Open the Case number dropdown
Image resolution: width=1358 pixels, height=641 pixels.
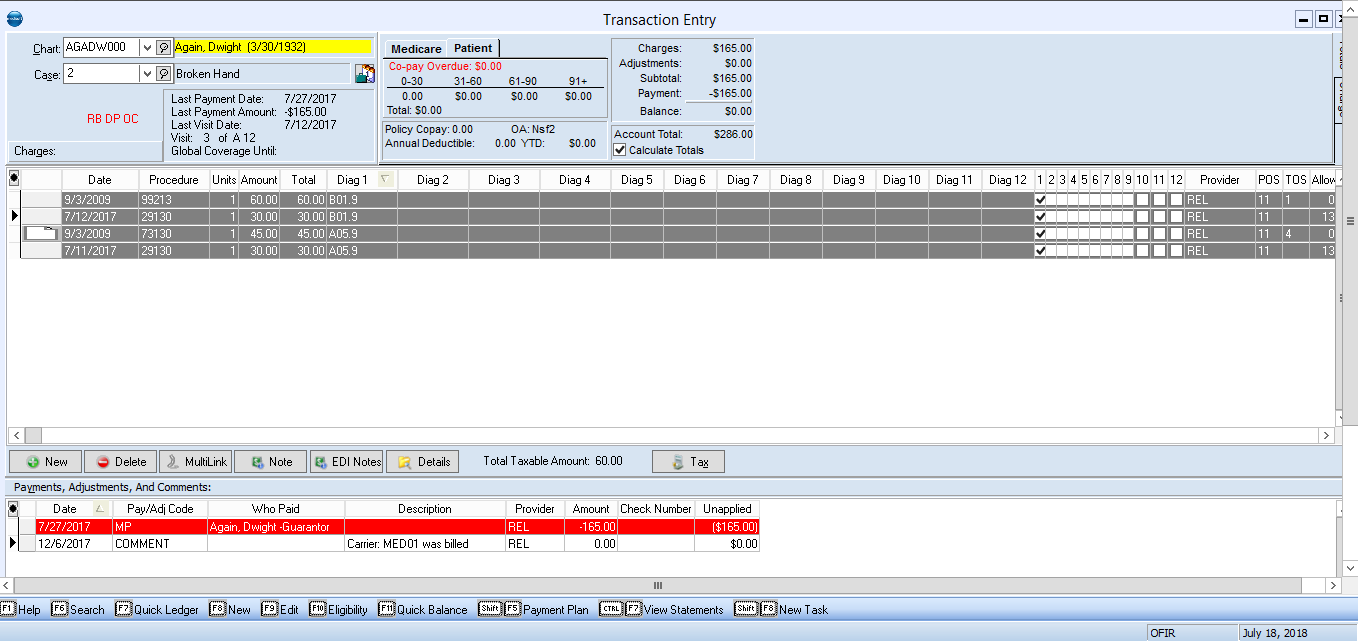(146, 72)
